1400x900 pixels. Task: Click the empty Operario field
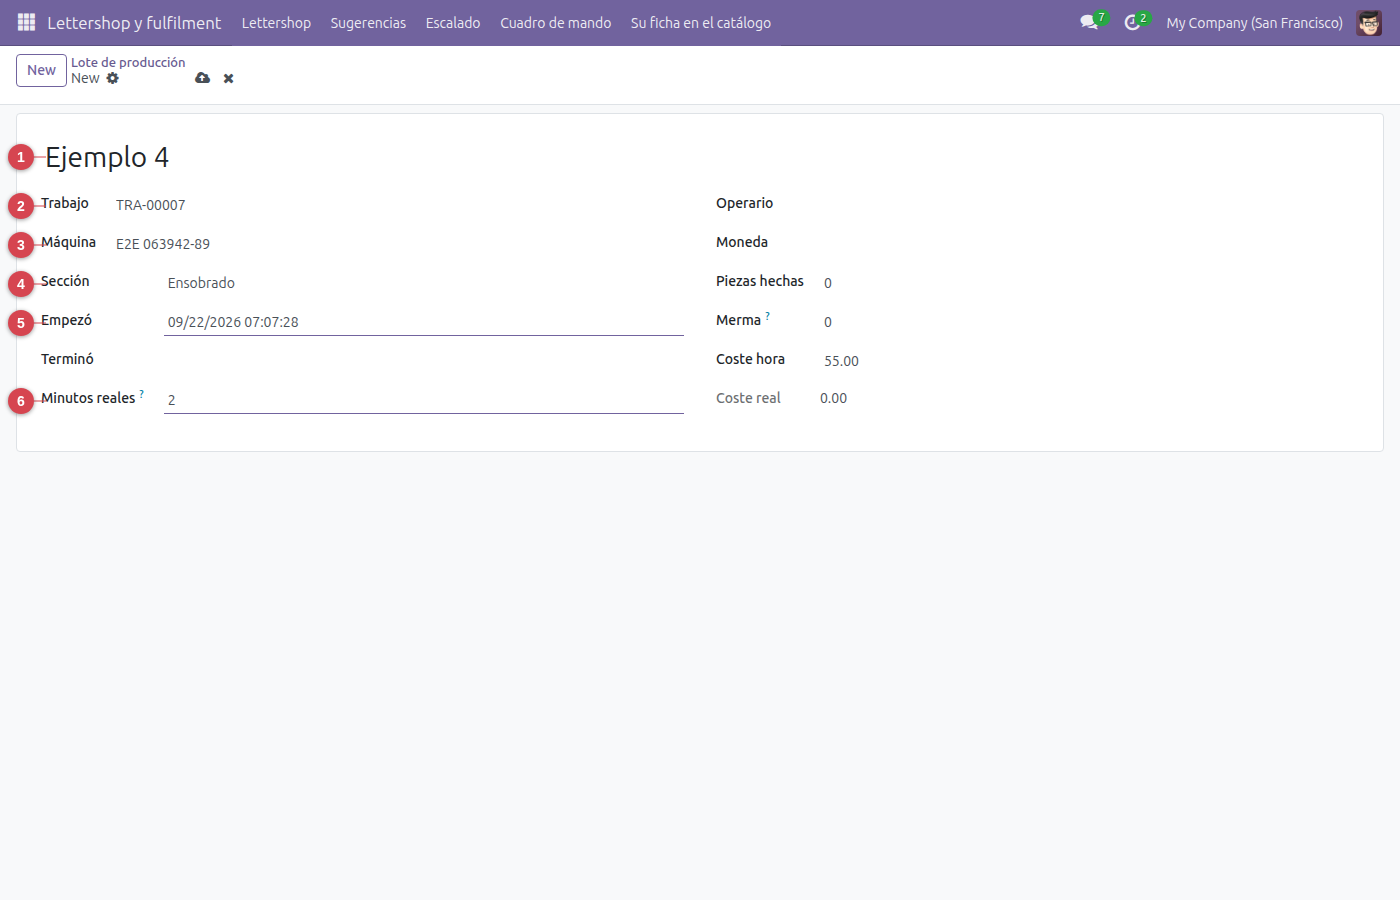coord(1090,205)
